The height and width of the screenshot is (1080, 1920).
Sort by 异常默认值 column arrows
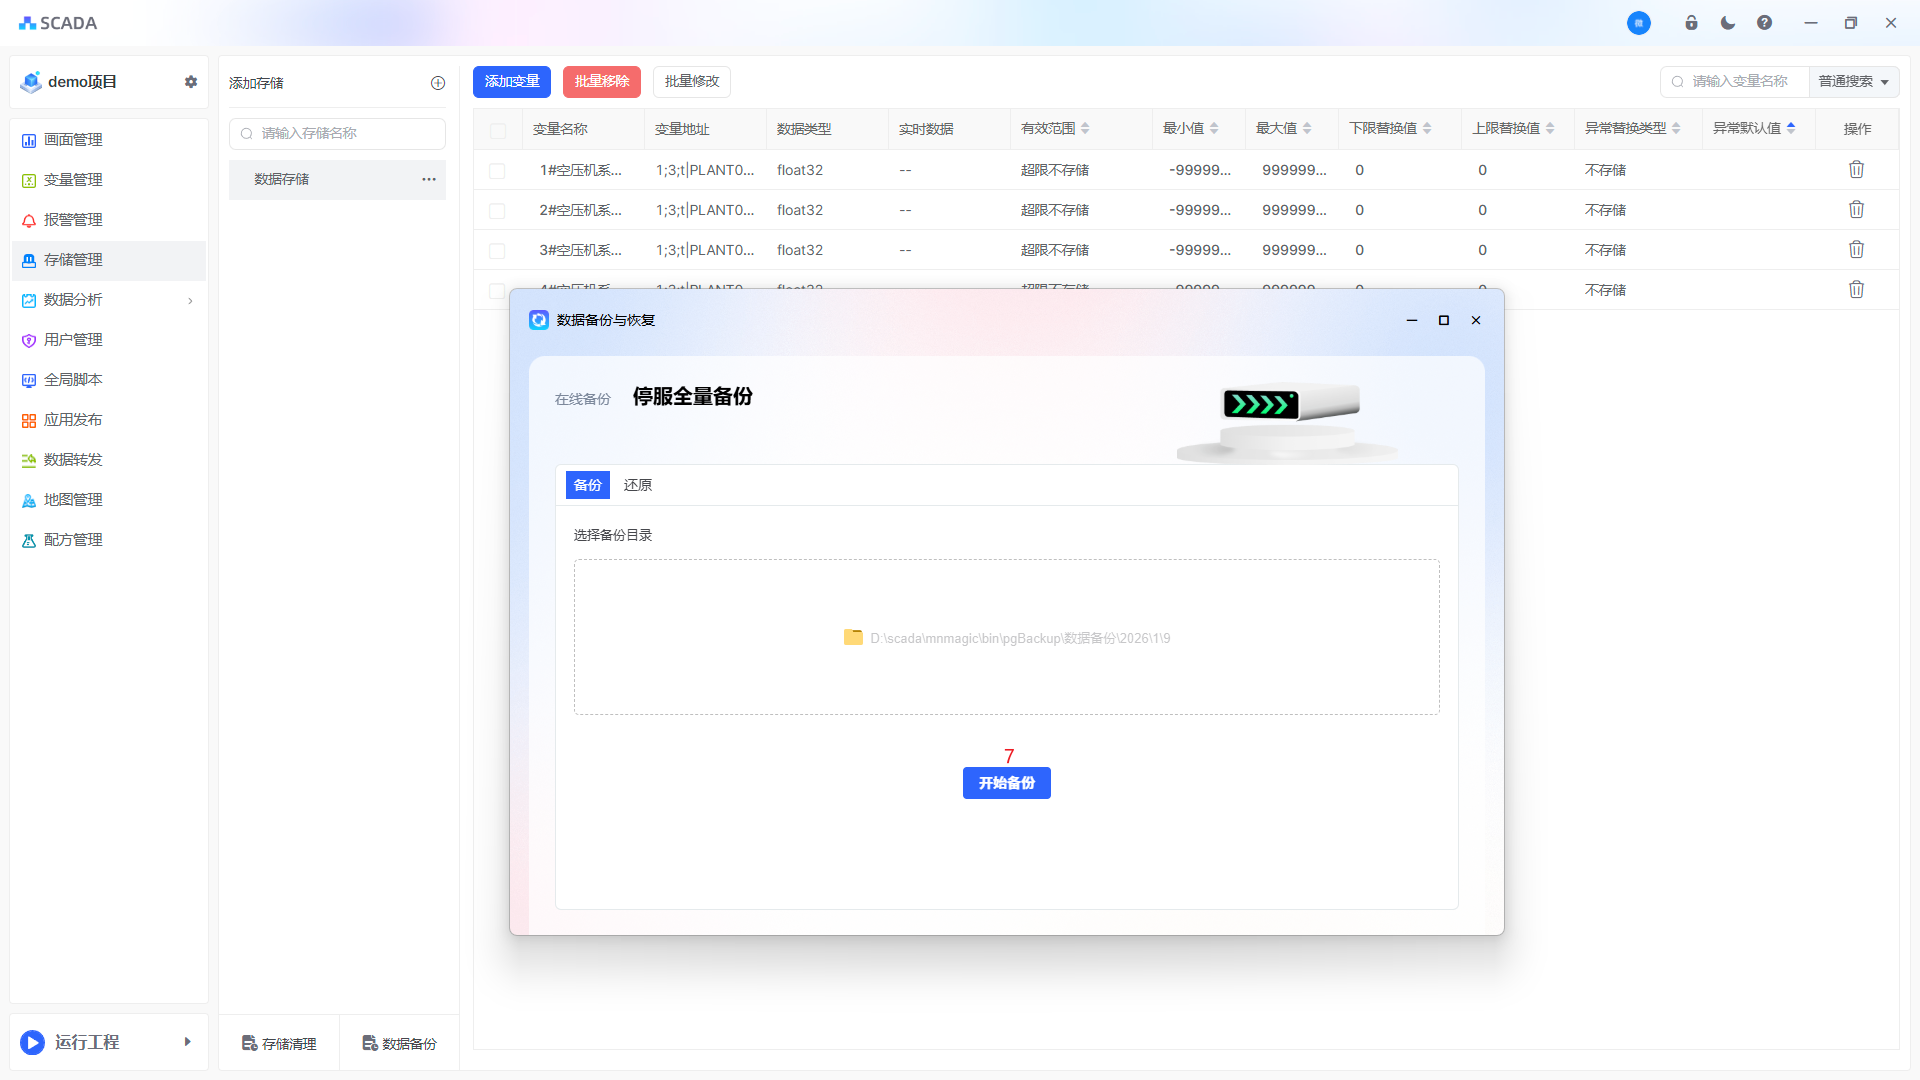point(1791,128)
